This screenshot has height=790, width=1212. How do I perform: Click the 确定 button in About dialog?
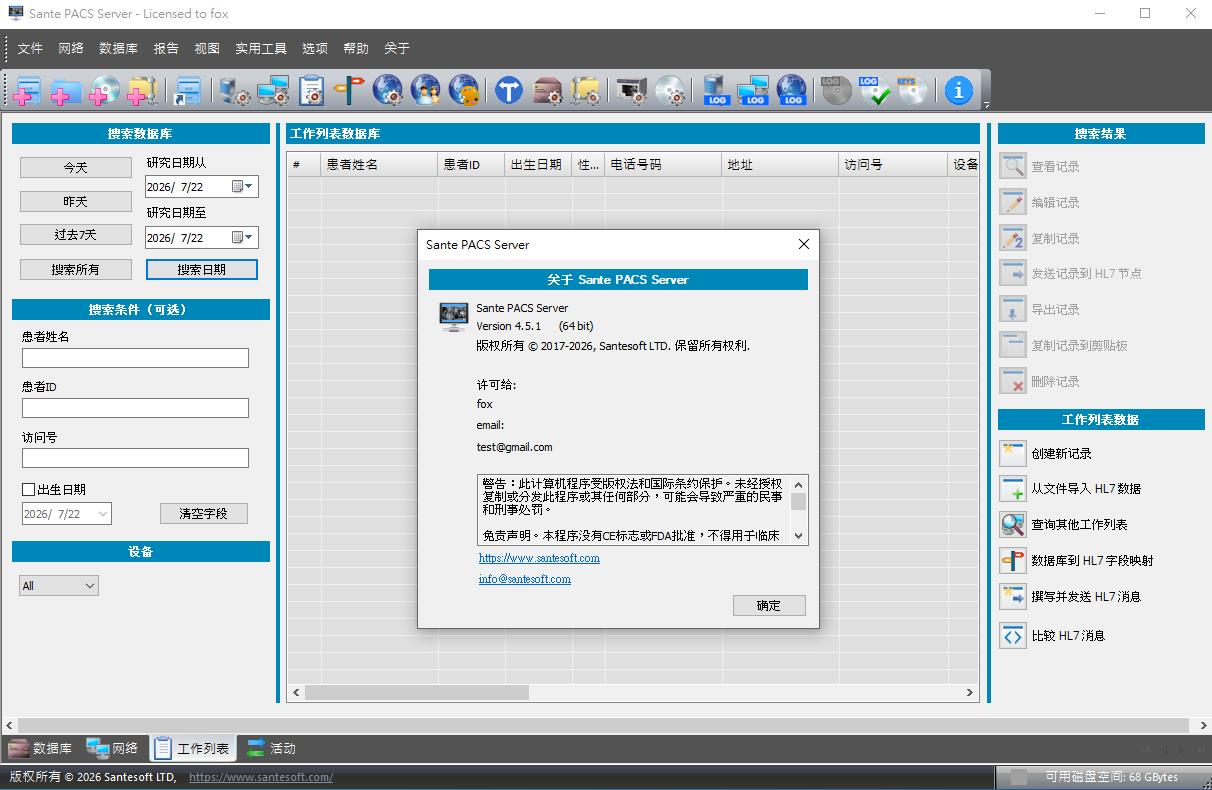point(769,605)
